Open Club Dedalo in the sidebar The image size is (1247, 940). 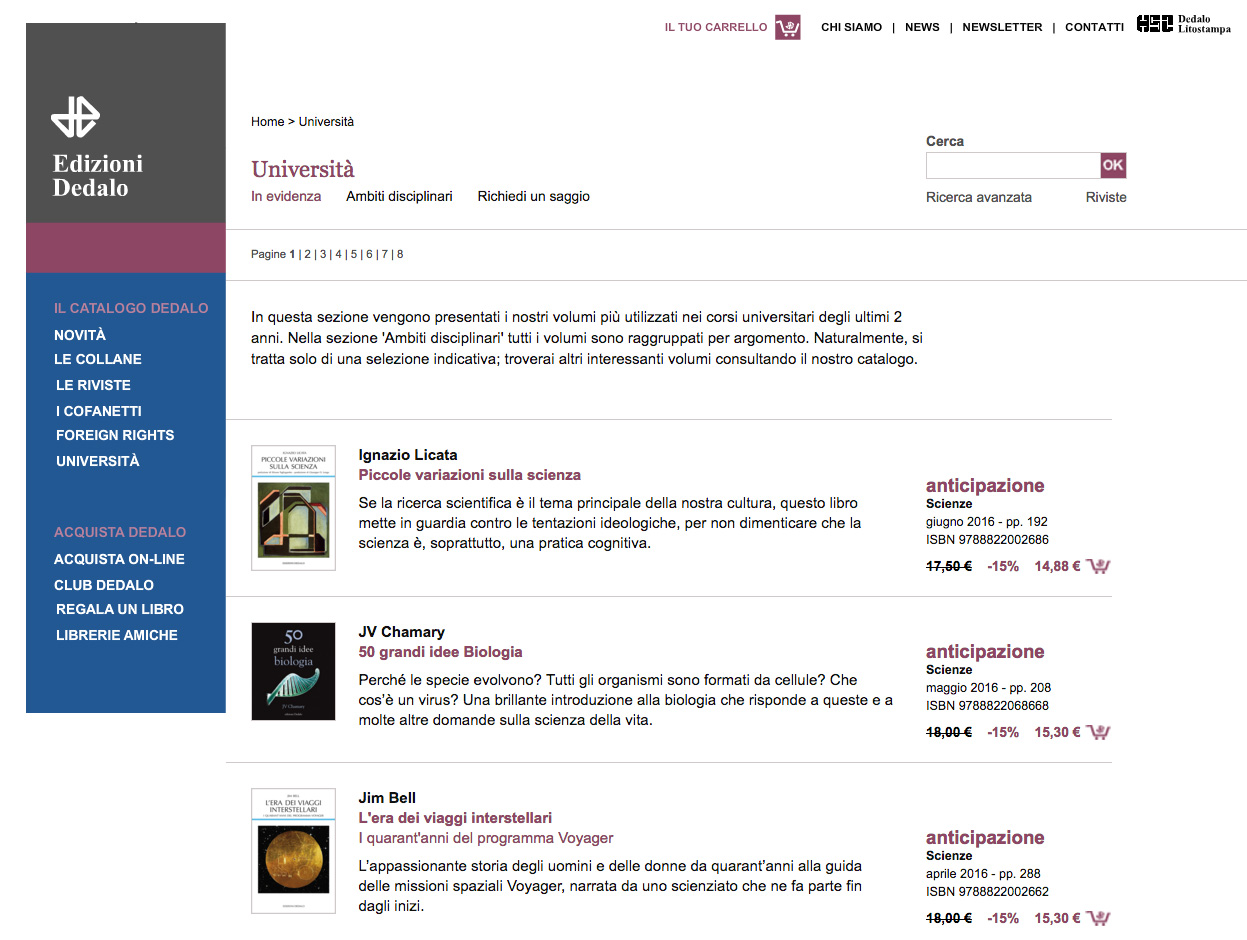(x=104, y=585)
